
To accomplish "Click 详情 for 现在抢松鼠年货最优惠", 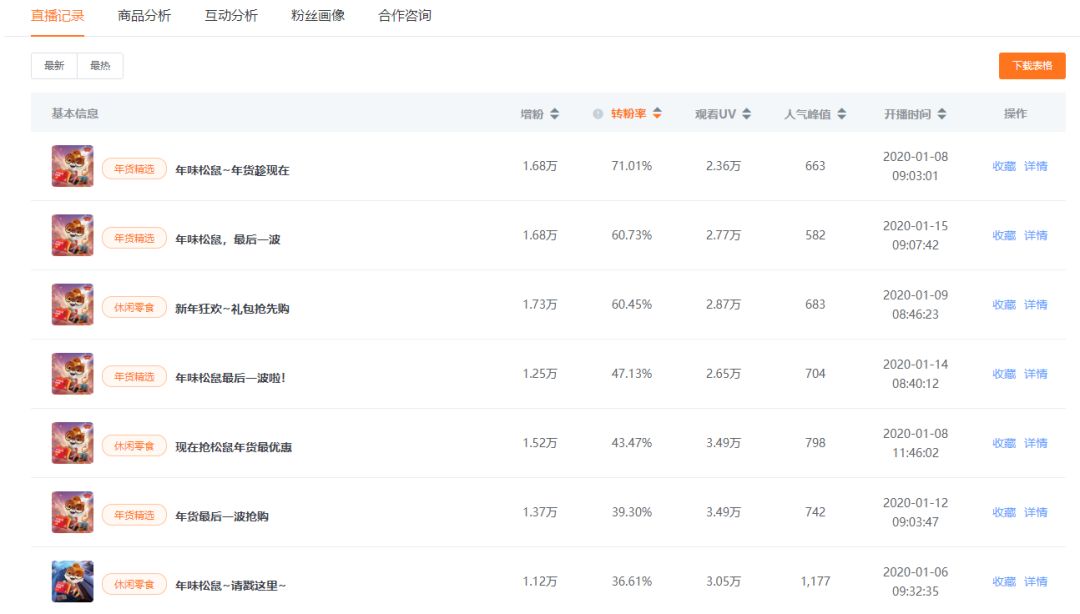I will (1035, 443).
